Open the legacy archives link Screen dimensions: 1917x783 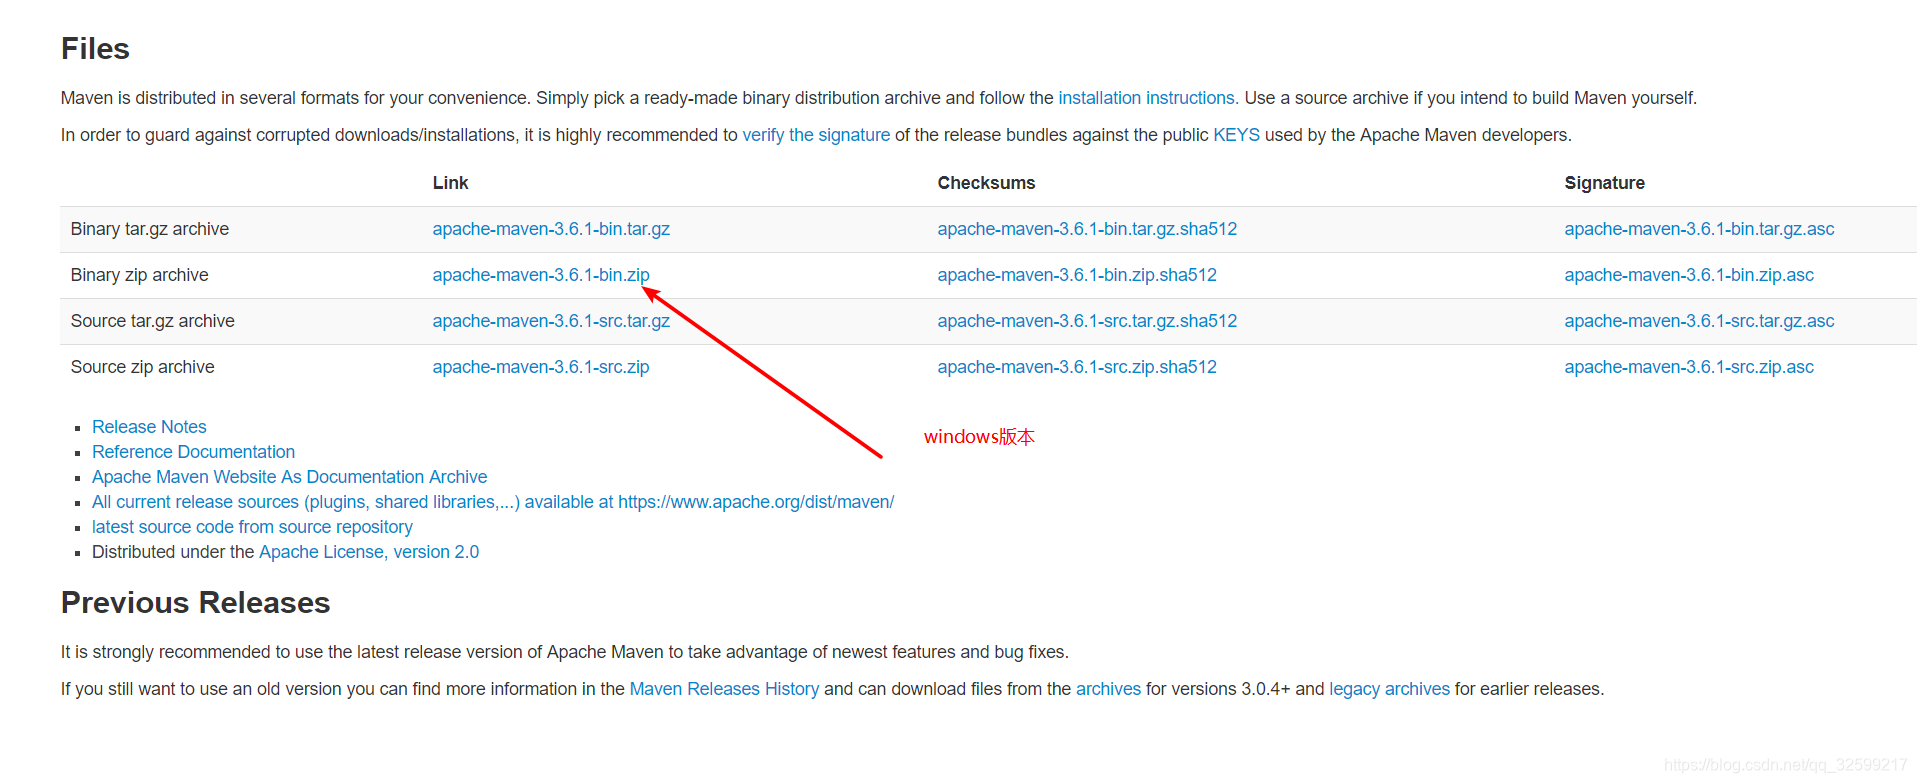coord(1389,689)
